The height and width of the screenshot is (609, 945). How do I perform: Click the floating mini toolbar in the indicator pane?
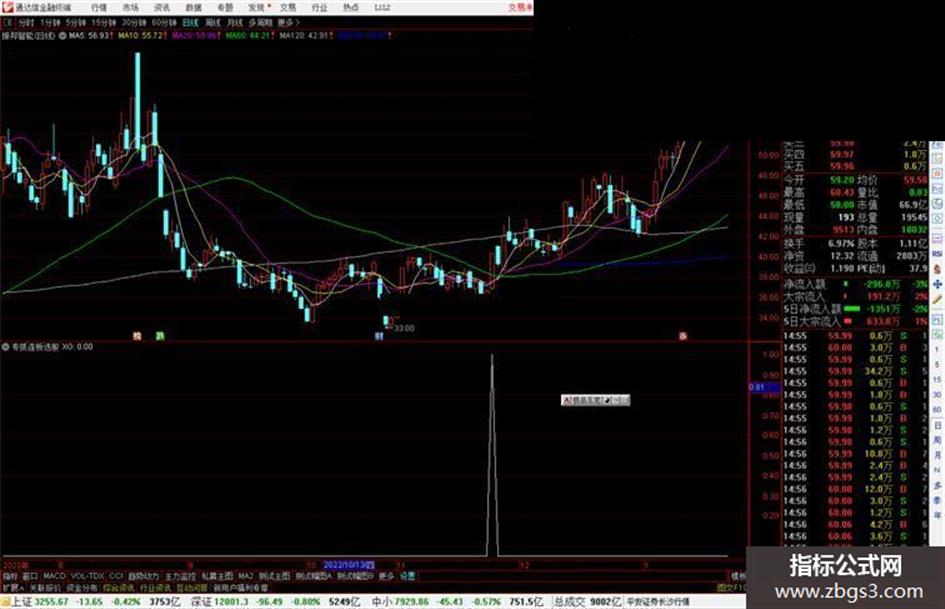pyautogui.click(x=595, y=400)
